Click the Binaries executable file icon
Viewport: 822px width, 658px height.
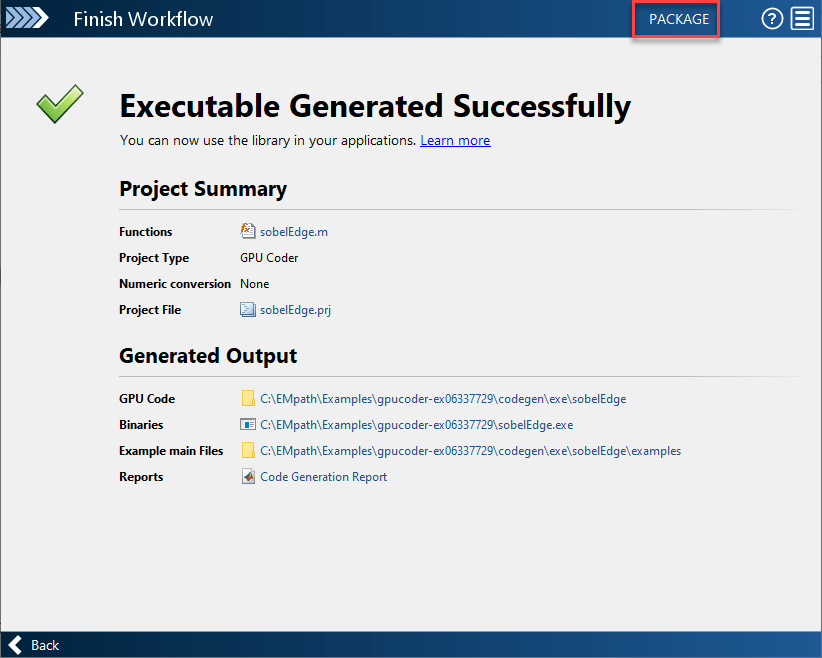pyautogui.click(x=248, y=425)
